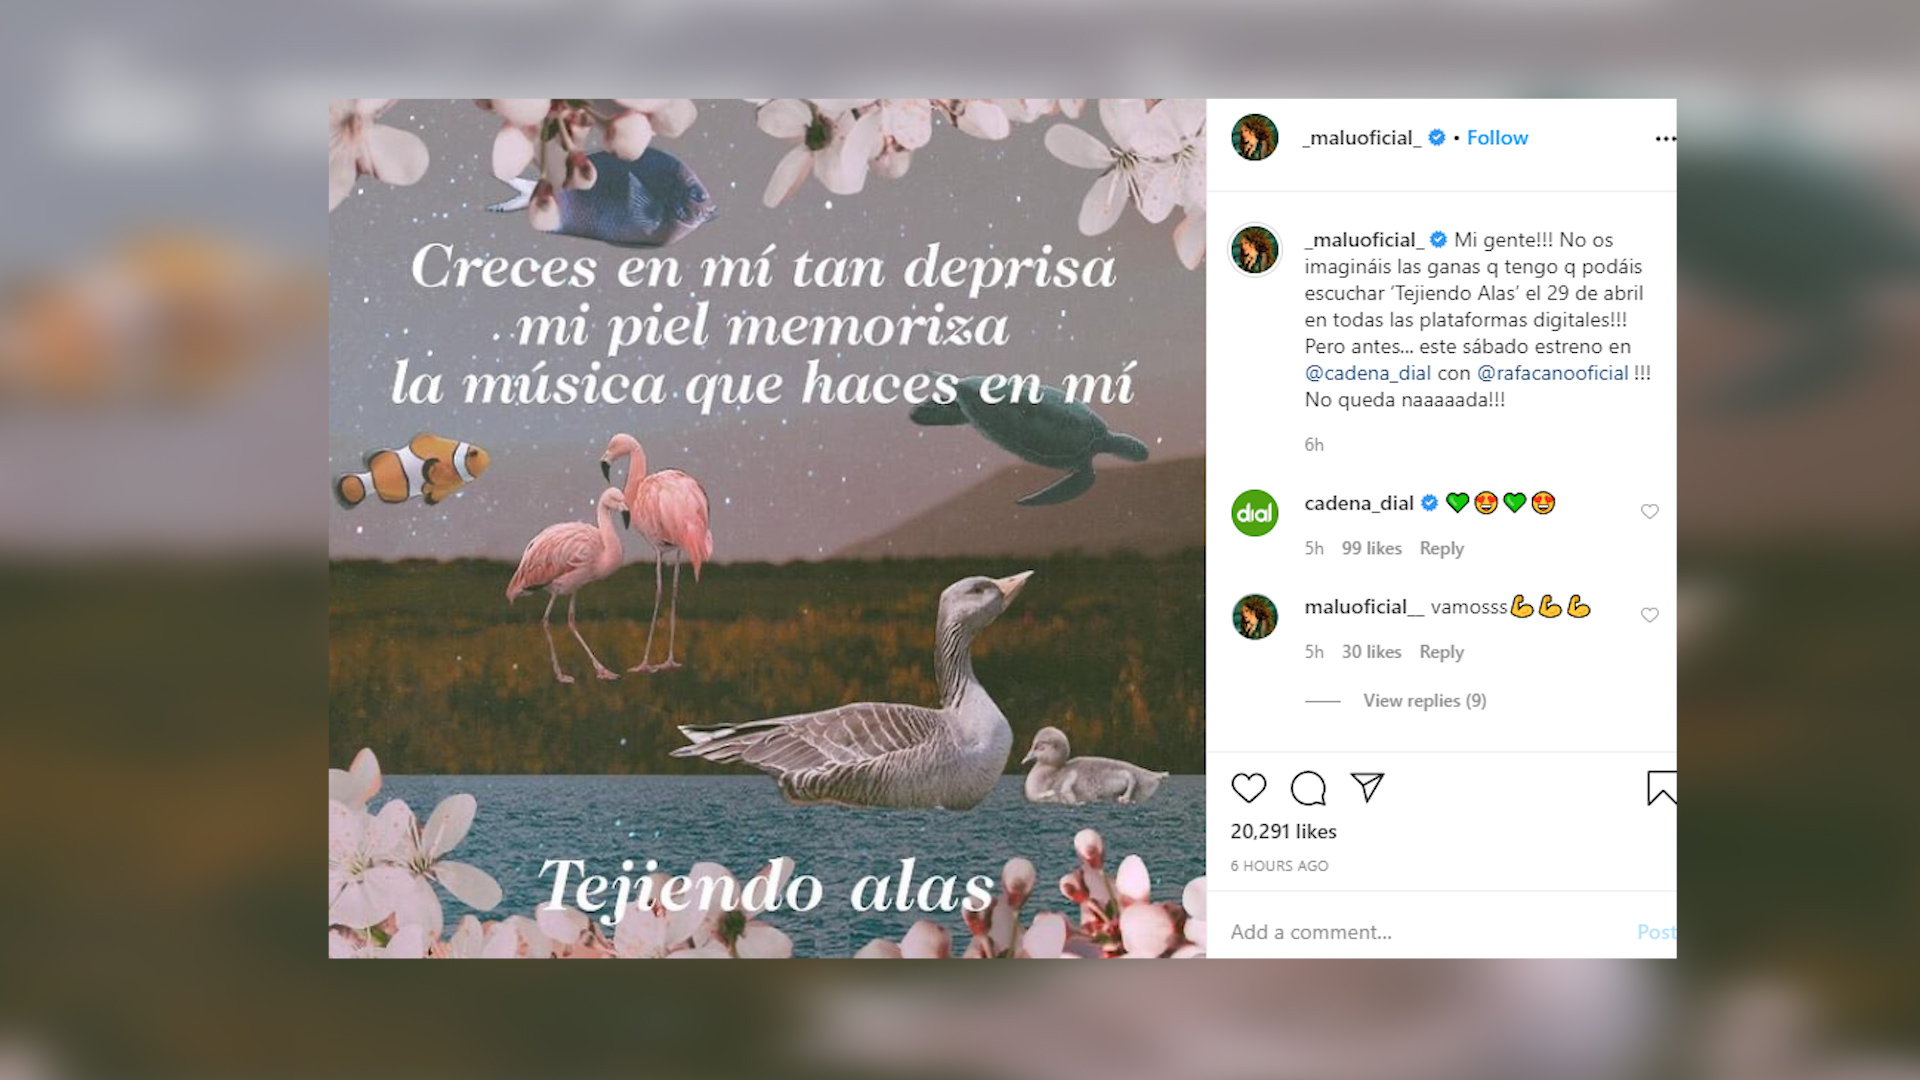Expand View replies (9)
This screenshot has width=1920, height=1080.
tap(1425, 701)
